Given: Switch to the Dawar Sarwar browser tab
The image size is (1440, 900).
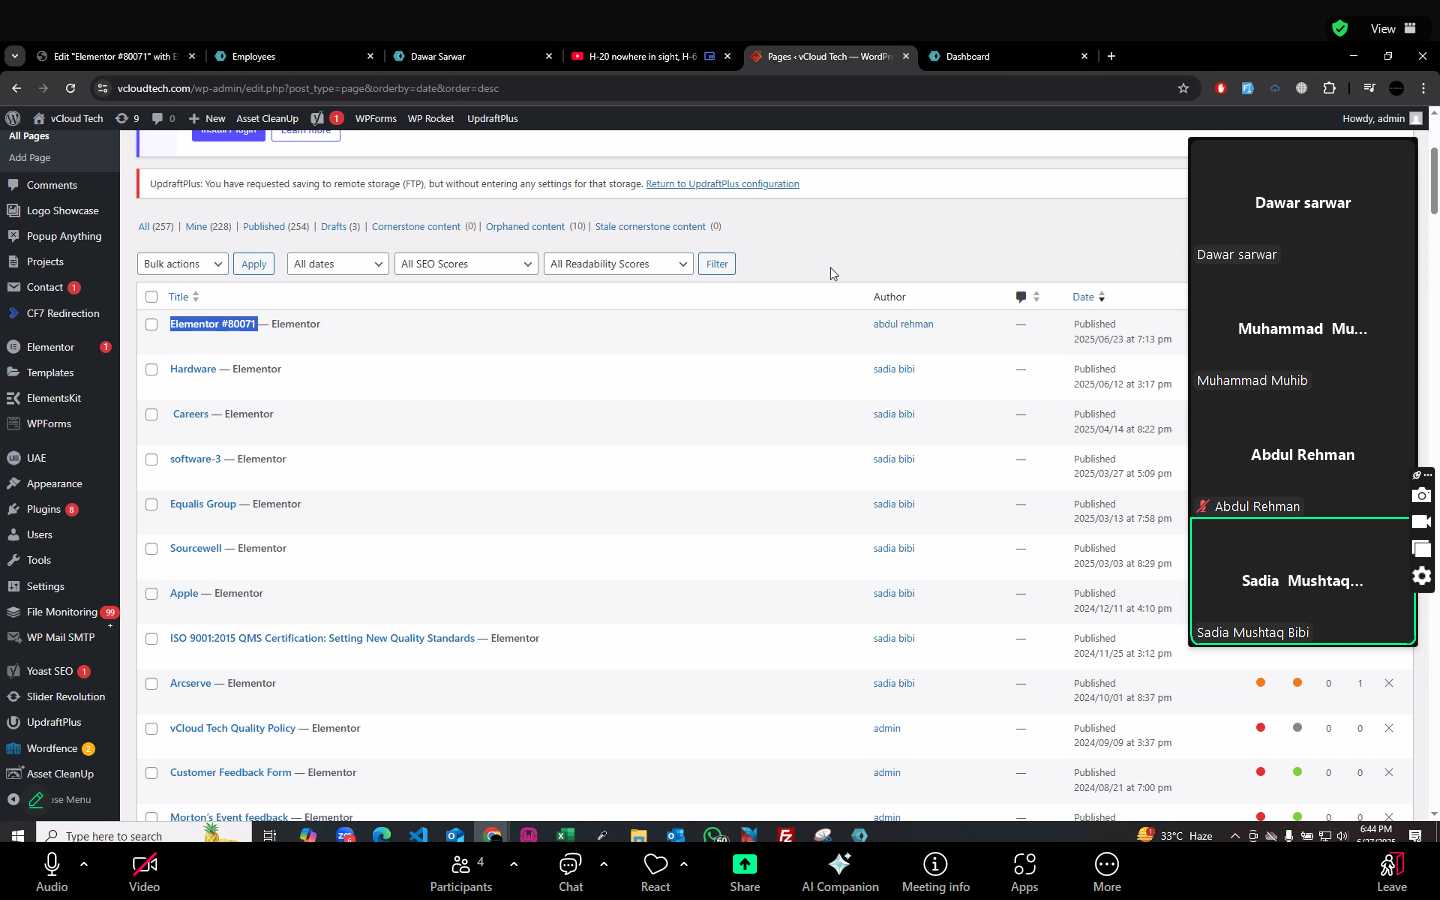Looking at the screenshot, I should [473, 56].
